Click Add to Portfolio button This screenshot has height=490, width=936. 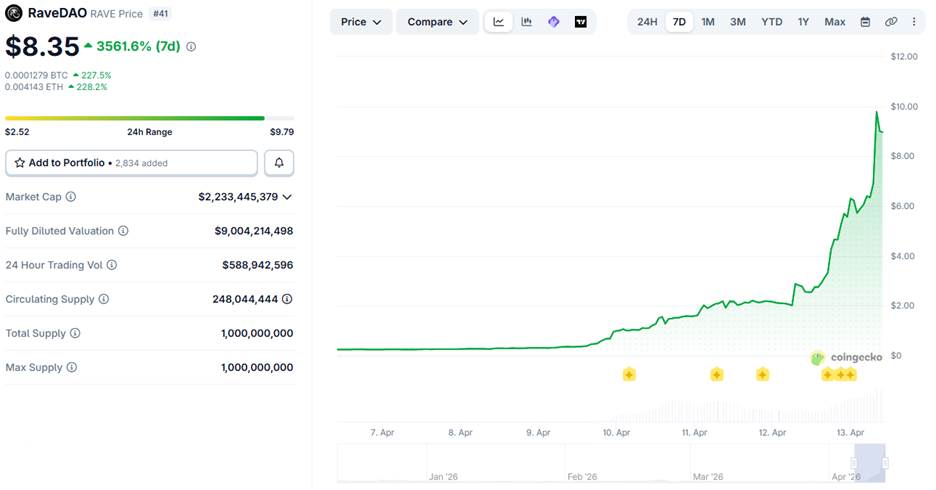(x=131, y=162)
